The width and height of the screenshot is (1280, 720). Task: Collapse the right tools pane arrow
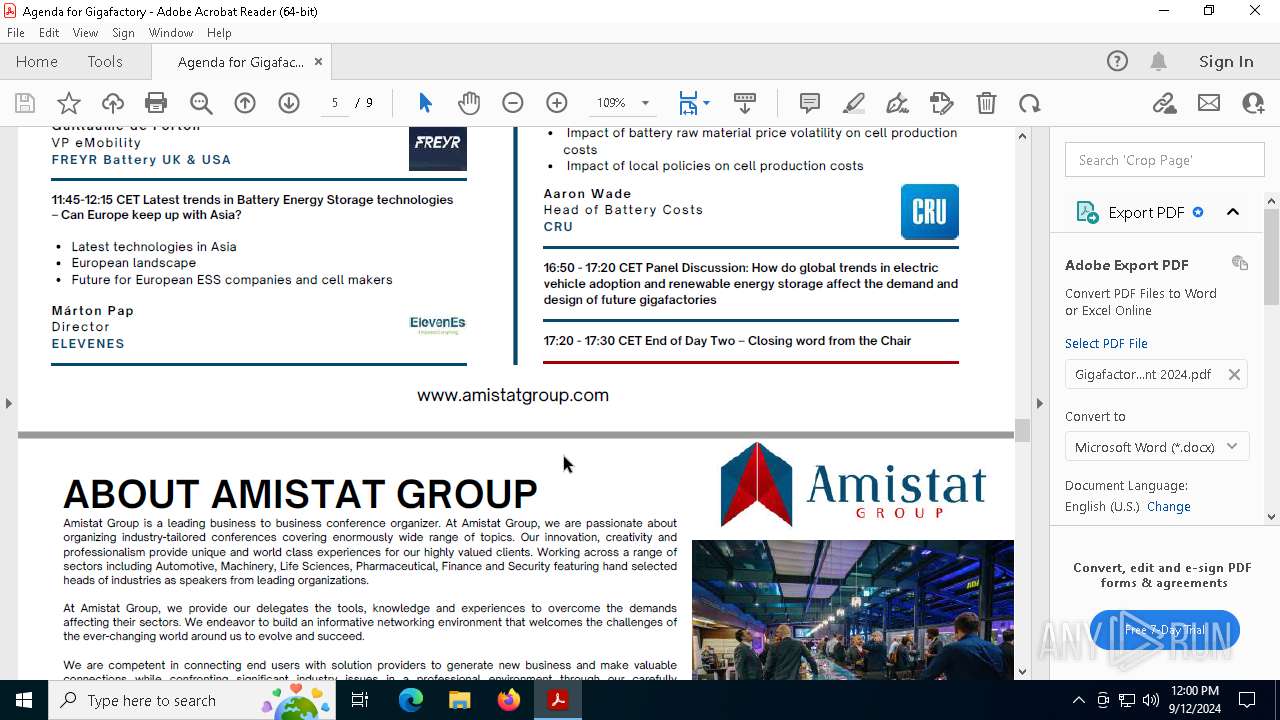coord(1039,403)
